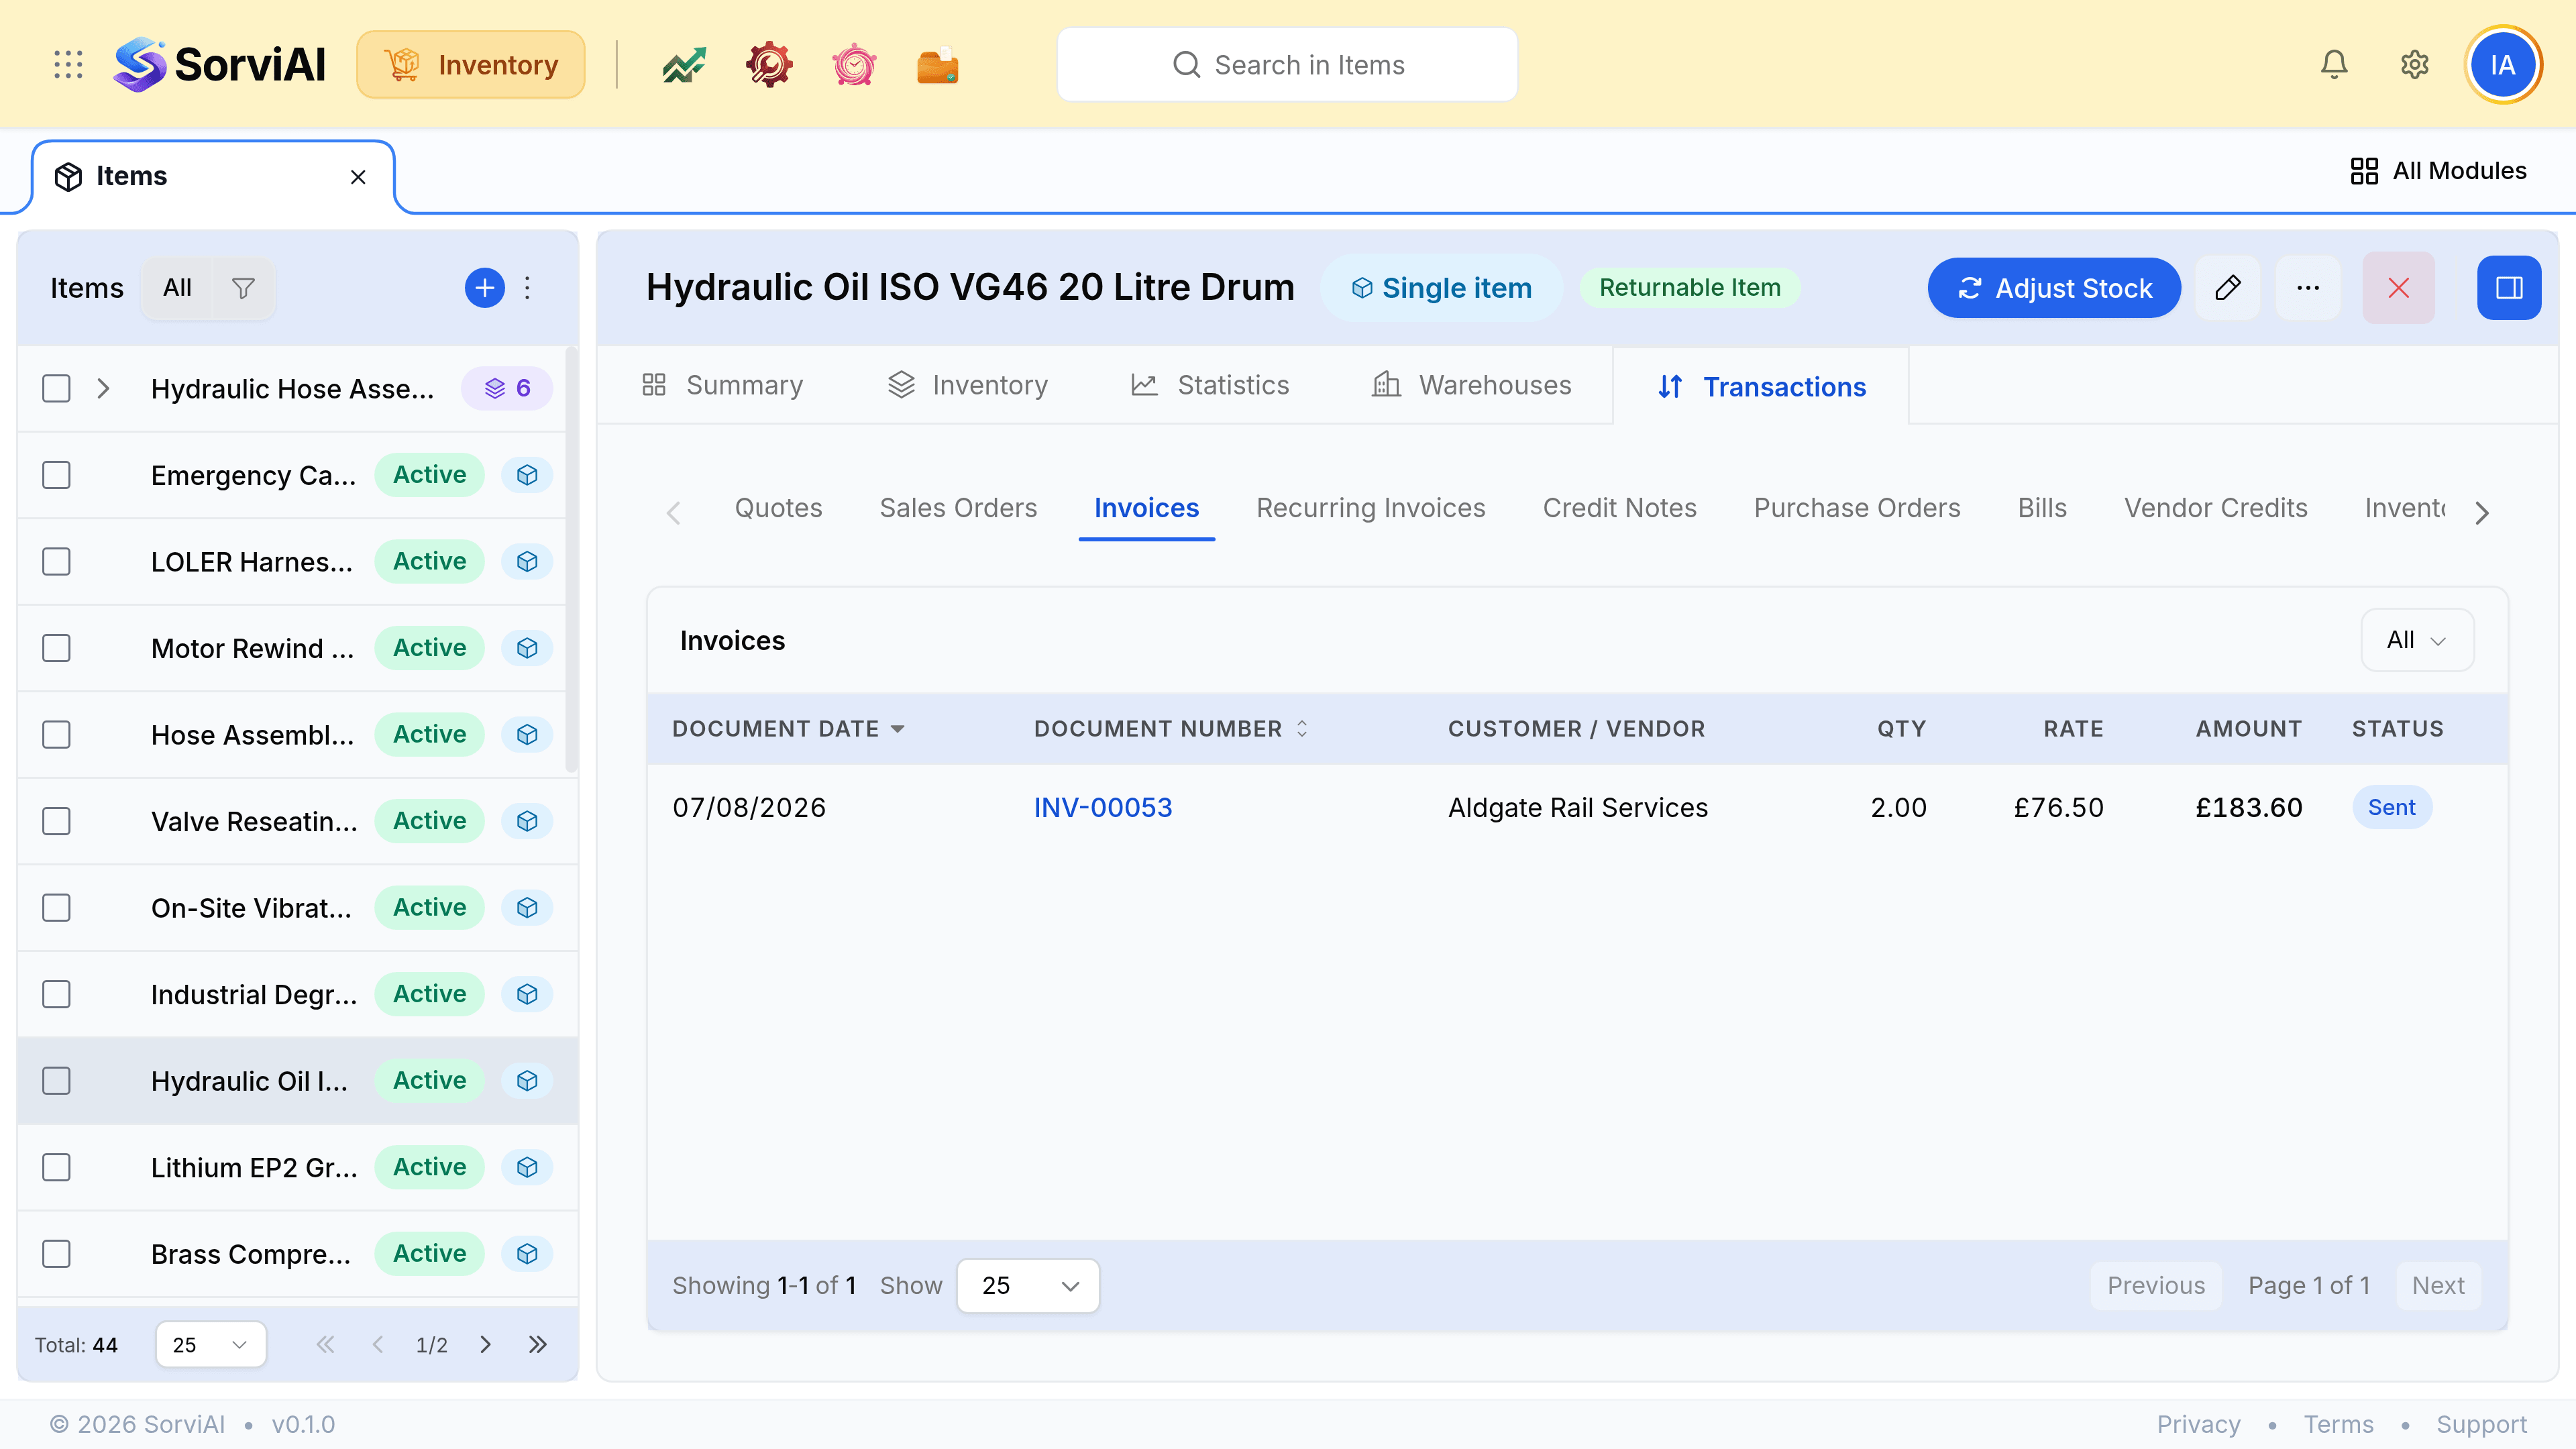Viewport: 2576px width, 1449px height.
Task: Click the SorviAI logo
Action: pos(219,65)
